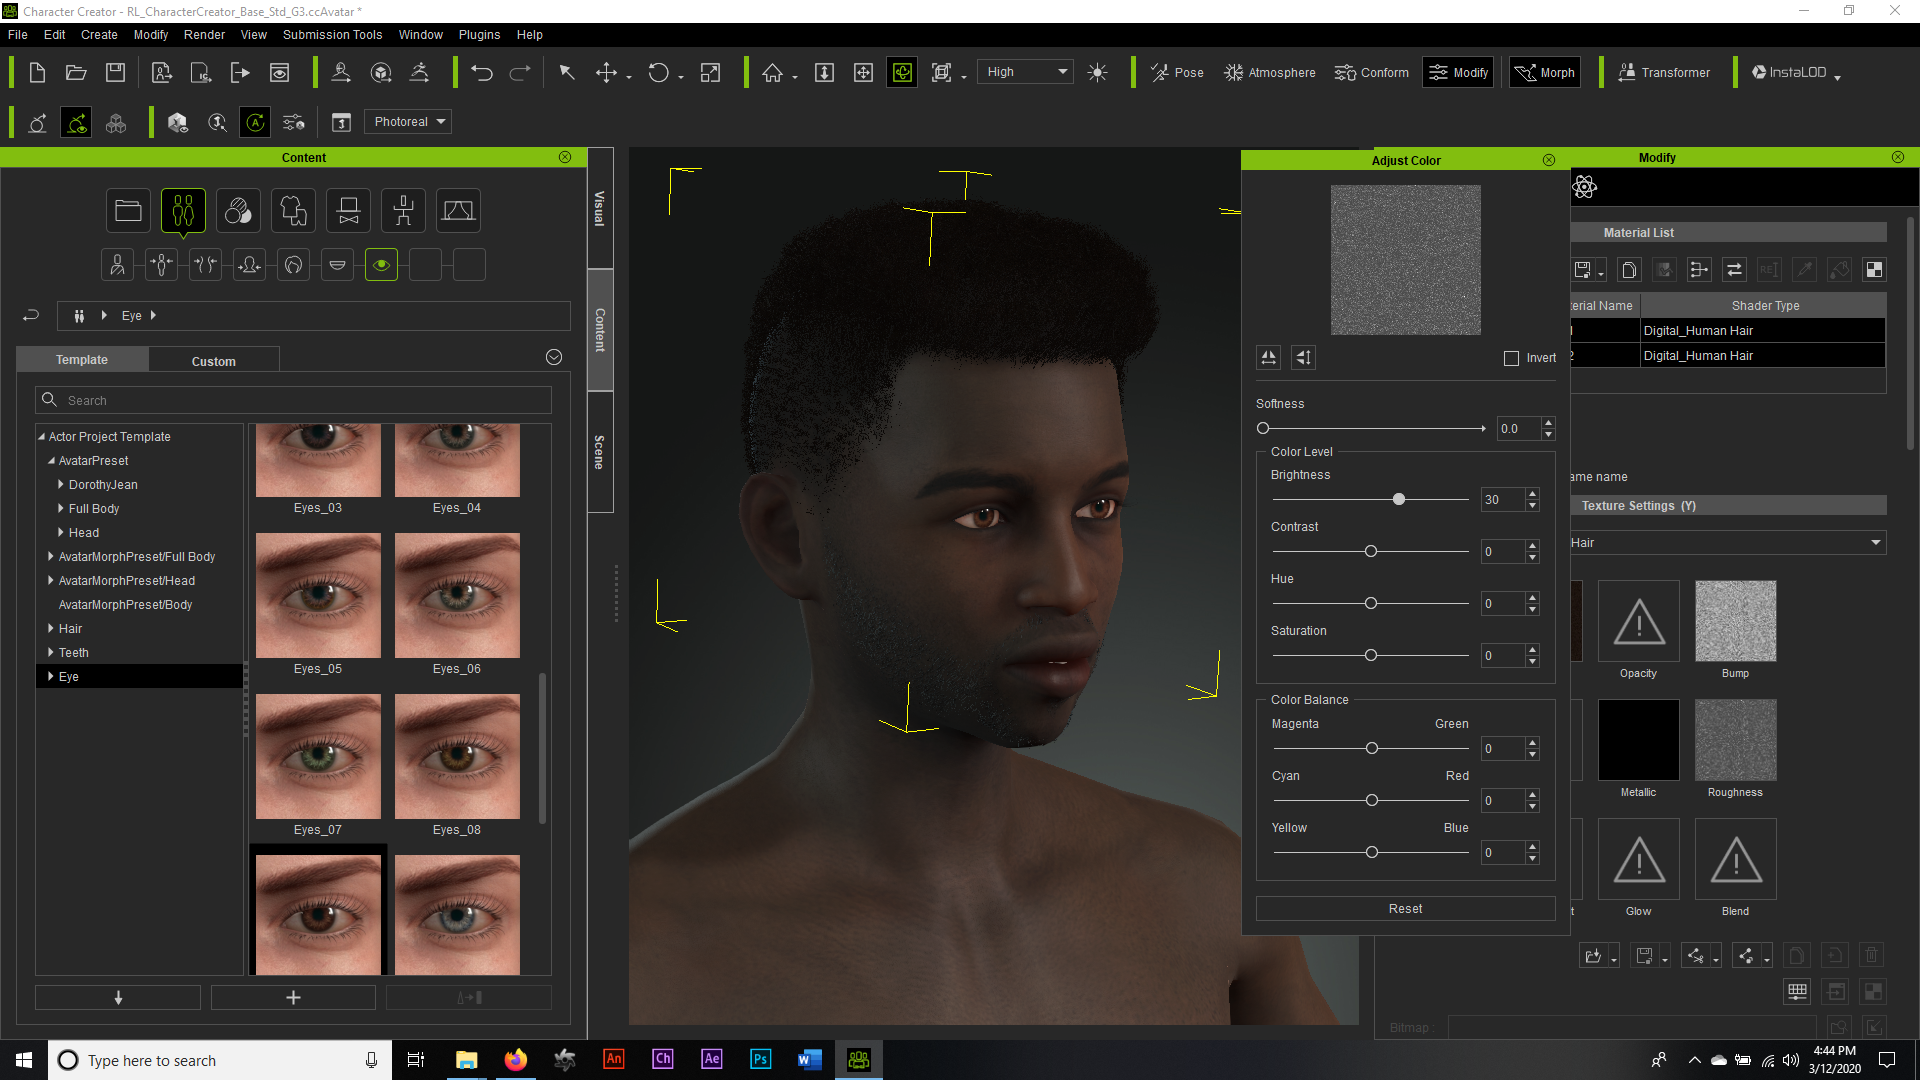Click the New Project icon

[x=37, y=72]
